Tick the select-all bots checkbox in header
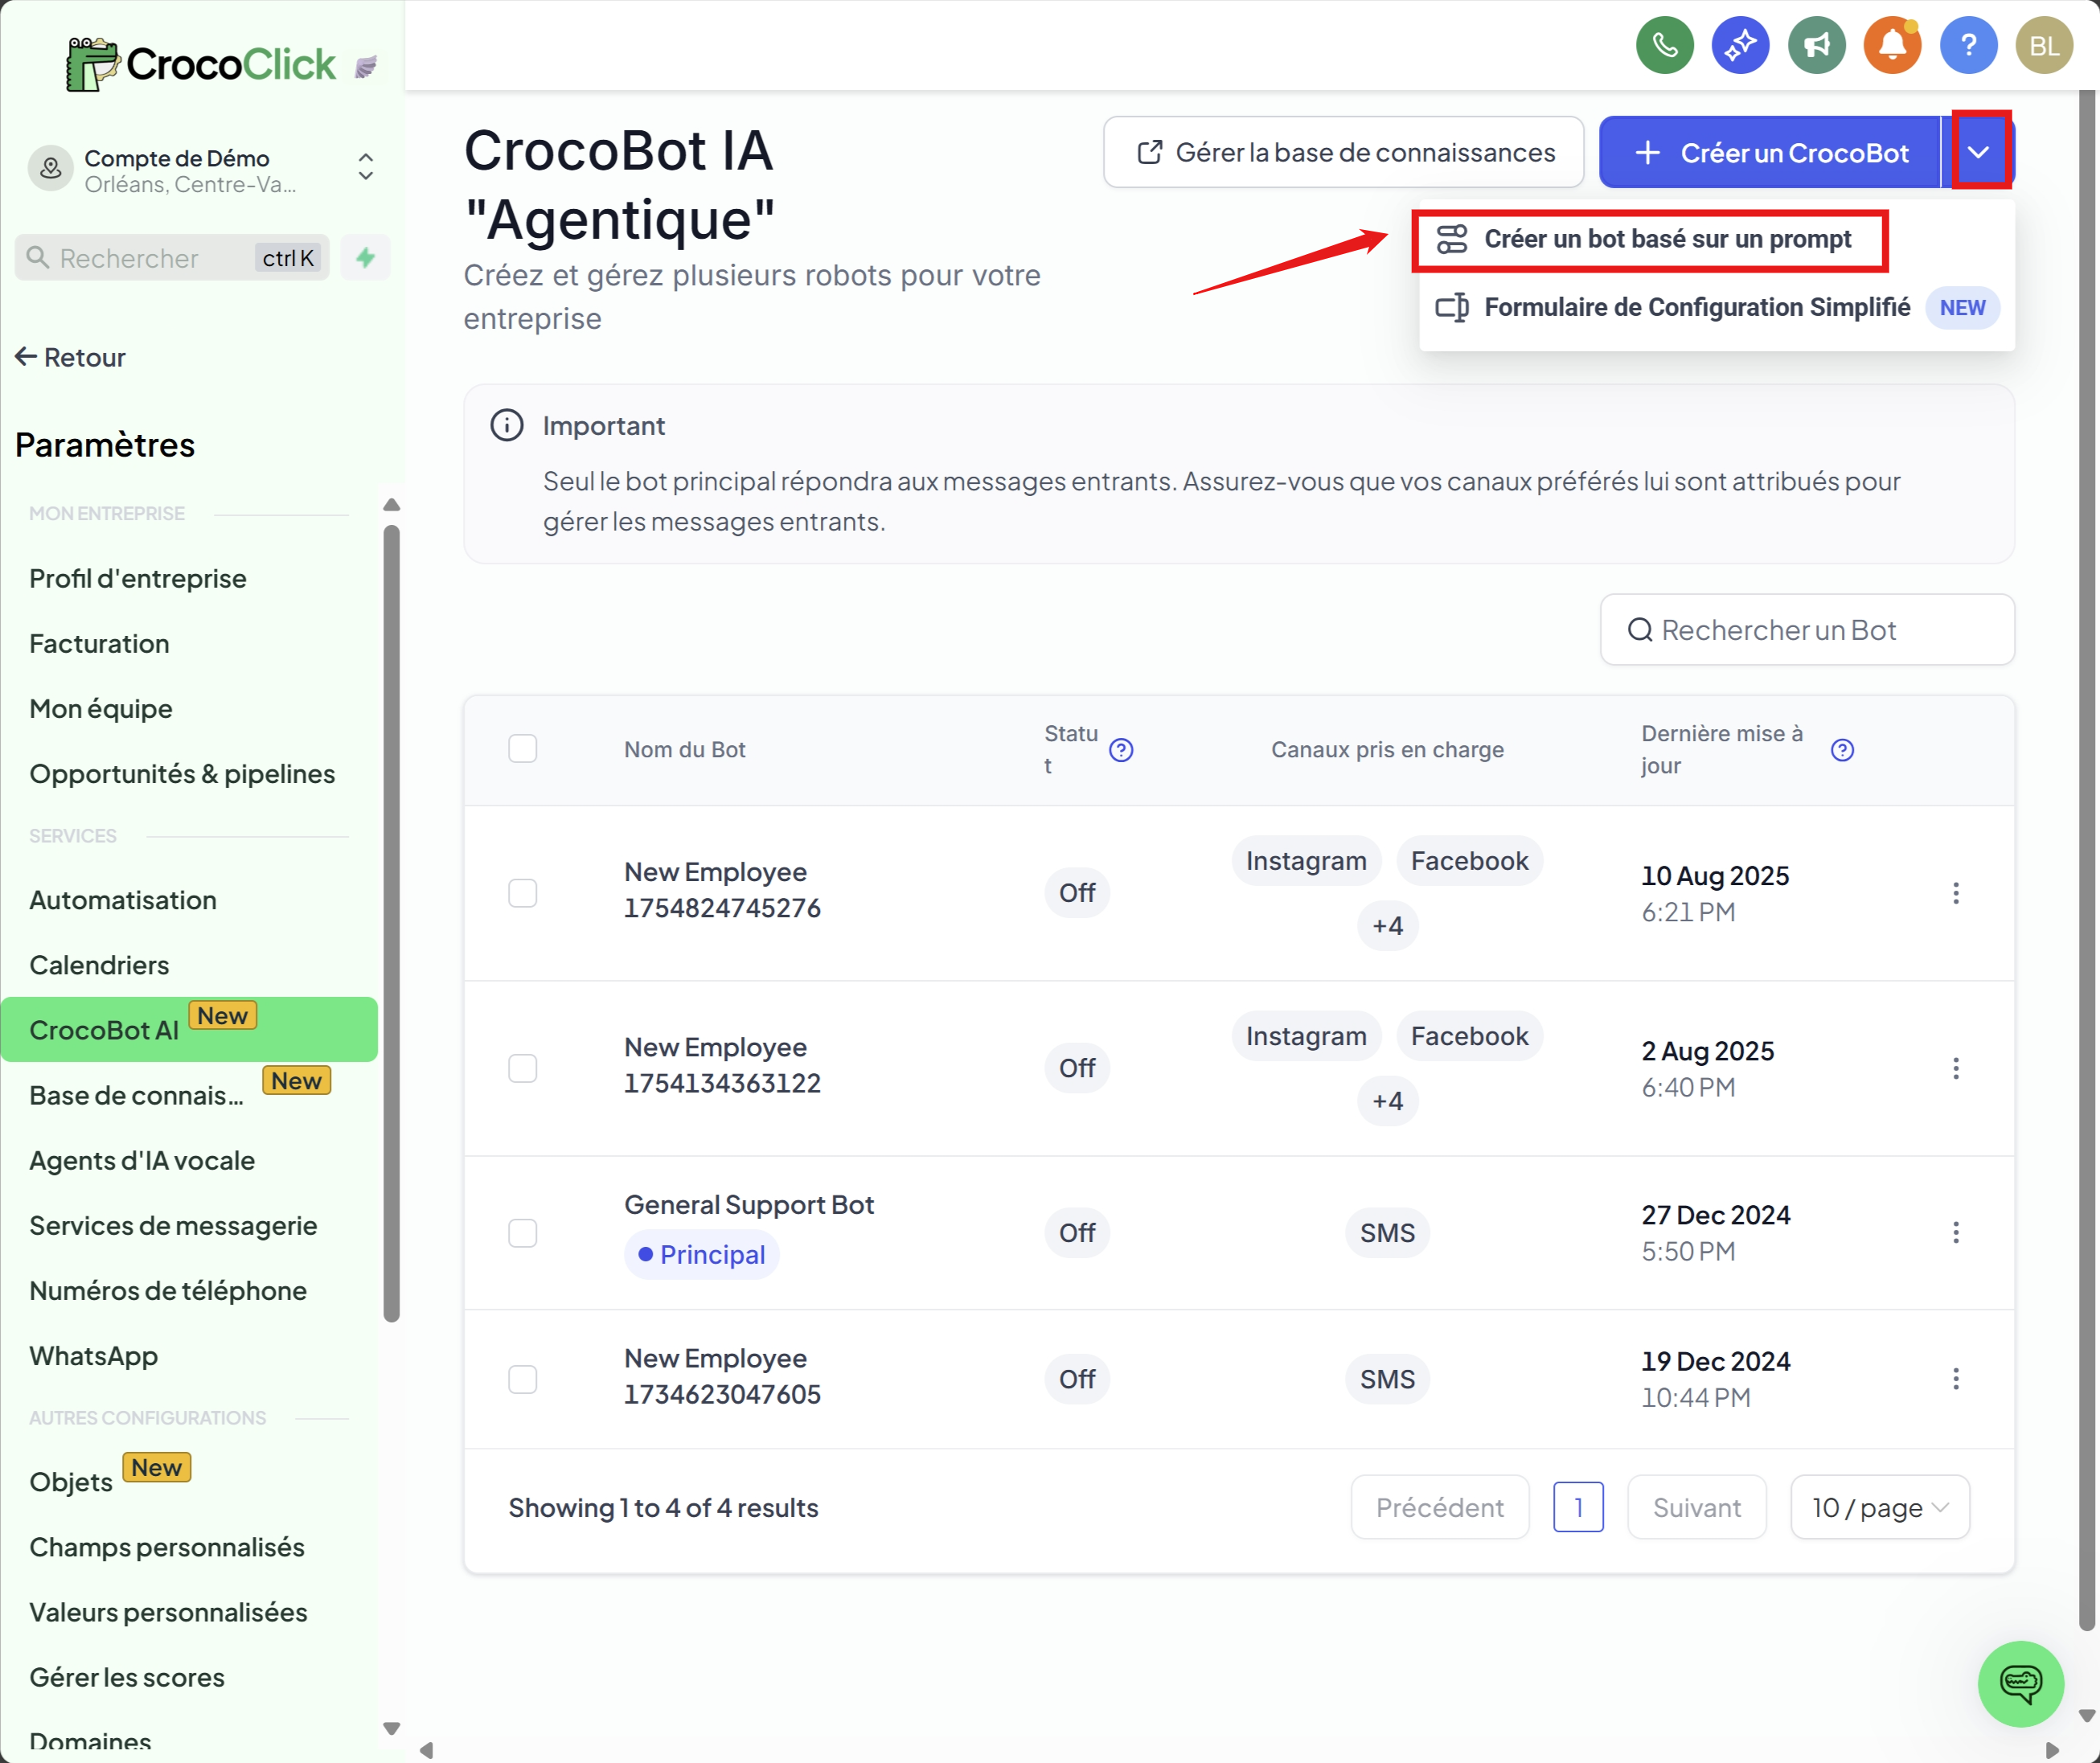This screenshot has height=1763, width=2100. tap(522, 749)
